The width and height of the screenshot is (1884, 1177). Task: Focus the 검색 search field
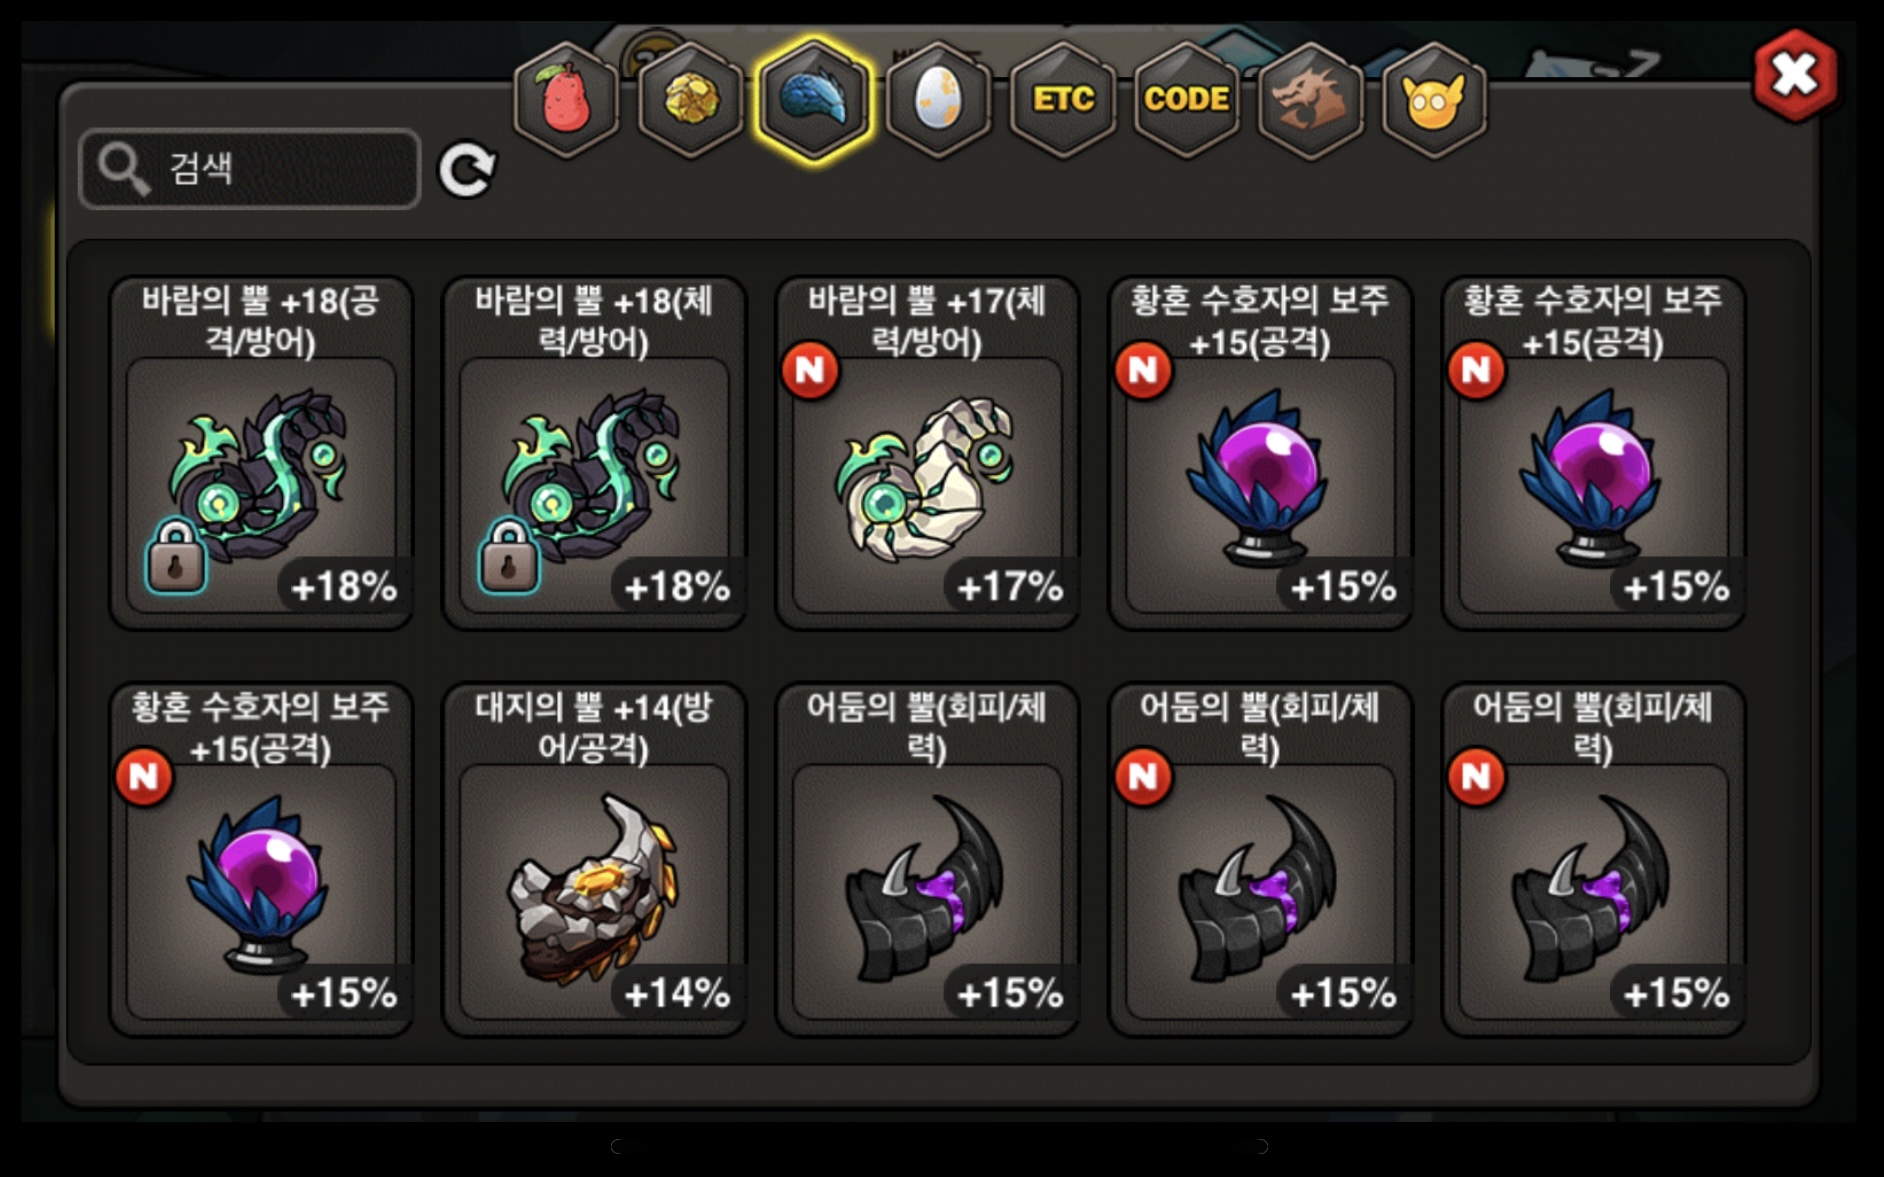click(250, 168)
